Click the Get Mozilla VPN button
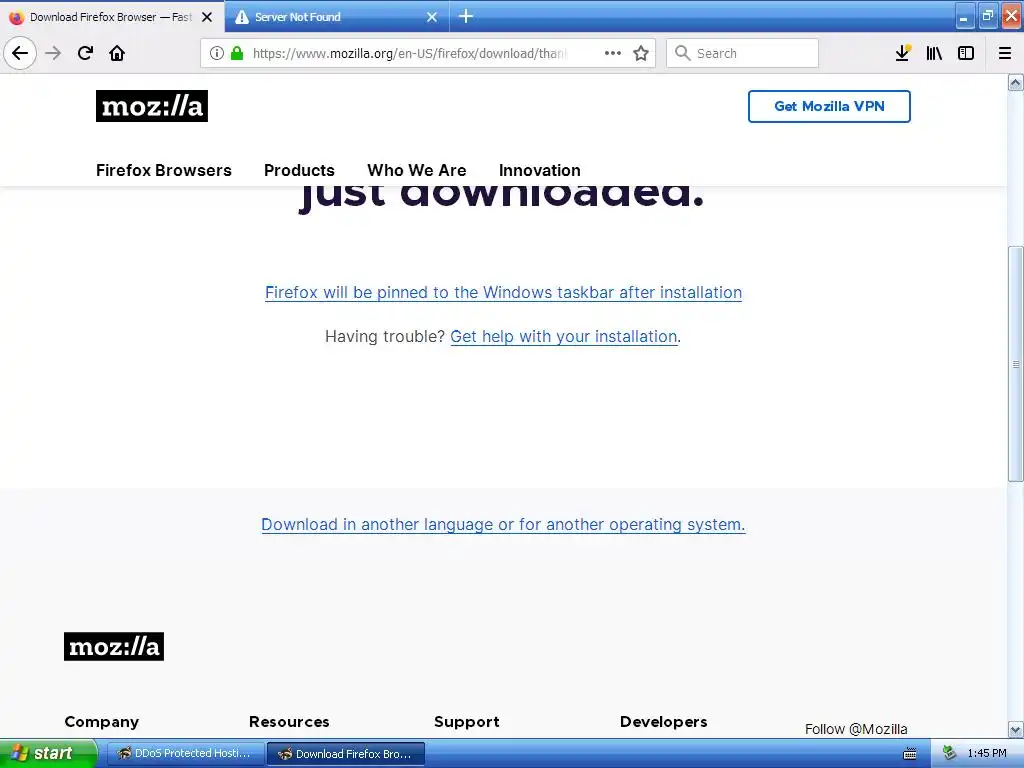The image size is (1024, 768). click(829, 106)
